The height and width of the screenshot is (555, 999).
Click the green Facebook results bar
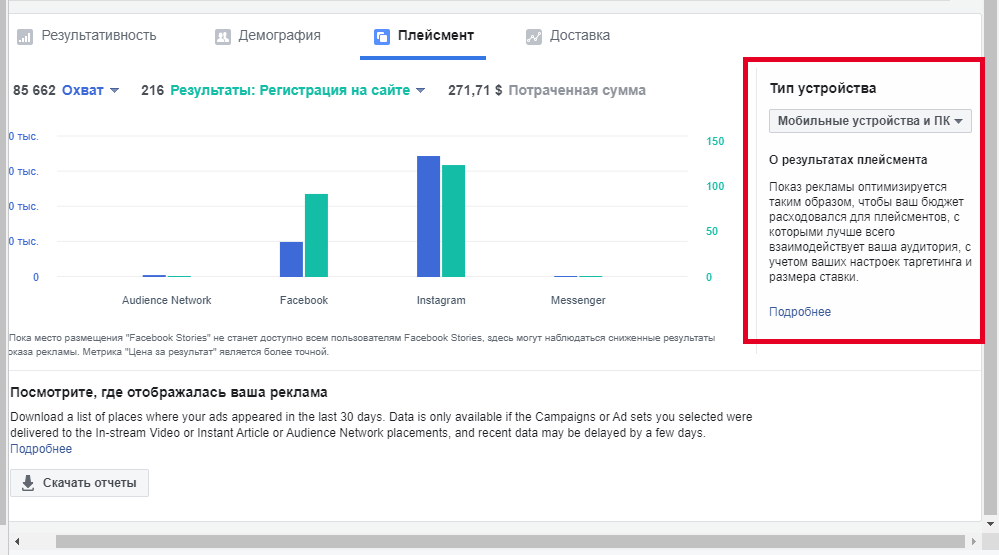click(x=316, y=235)
